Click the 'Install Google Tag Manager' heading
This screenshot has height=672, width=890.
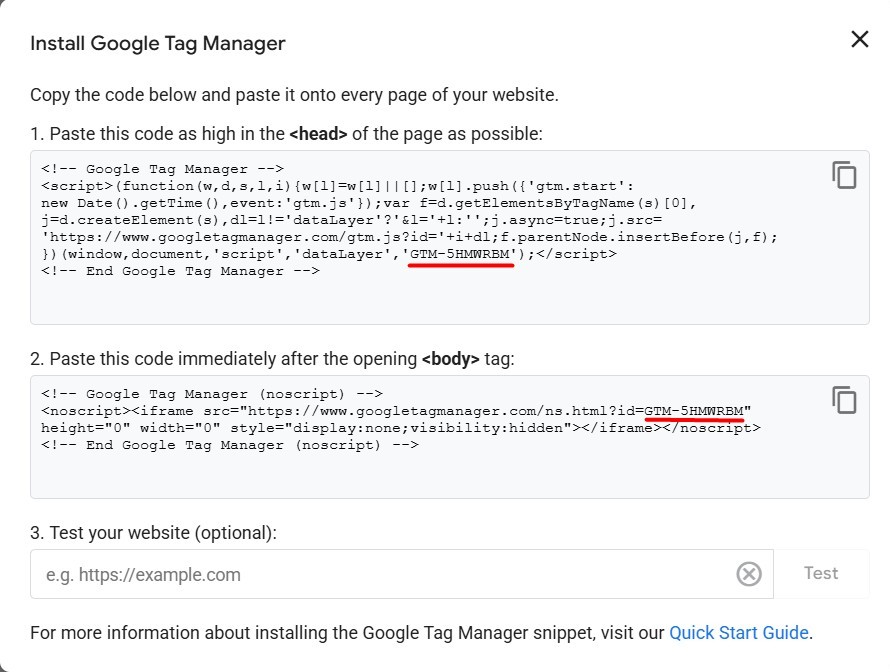(x=158, y=44)
